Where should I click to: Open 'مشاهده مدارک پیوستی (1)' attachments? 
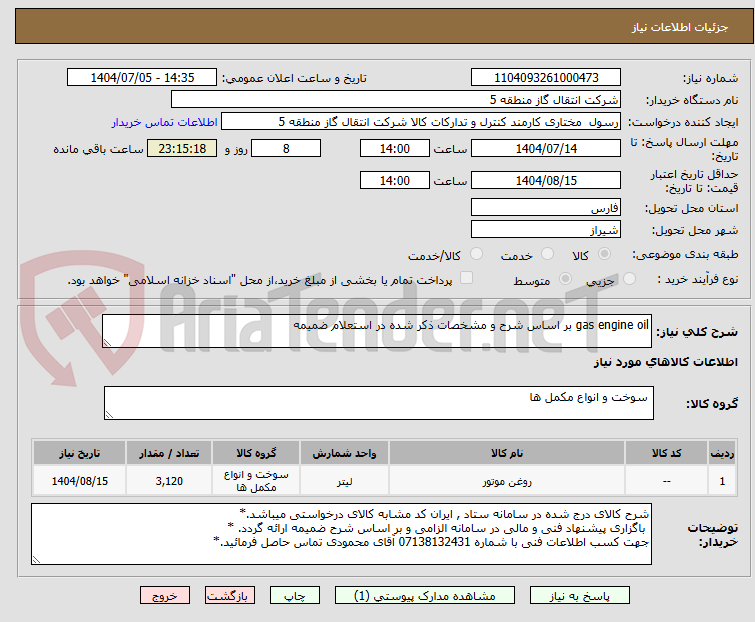pos(425,596)
